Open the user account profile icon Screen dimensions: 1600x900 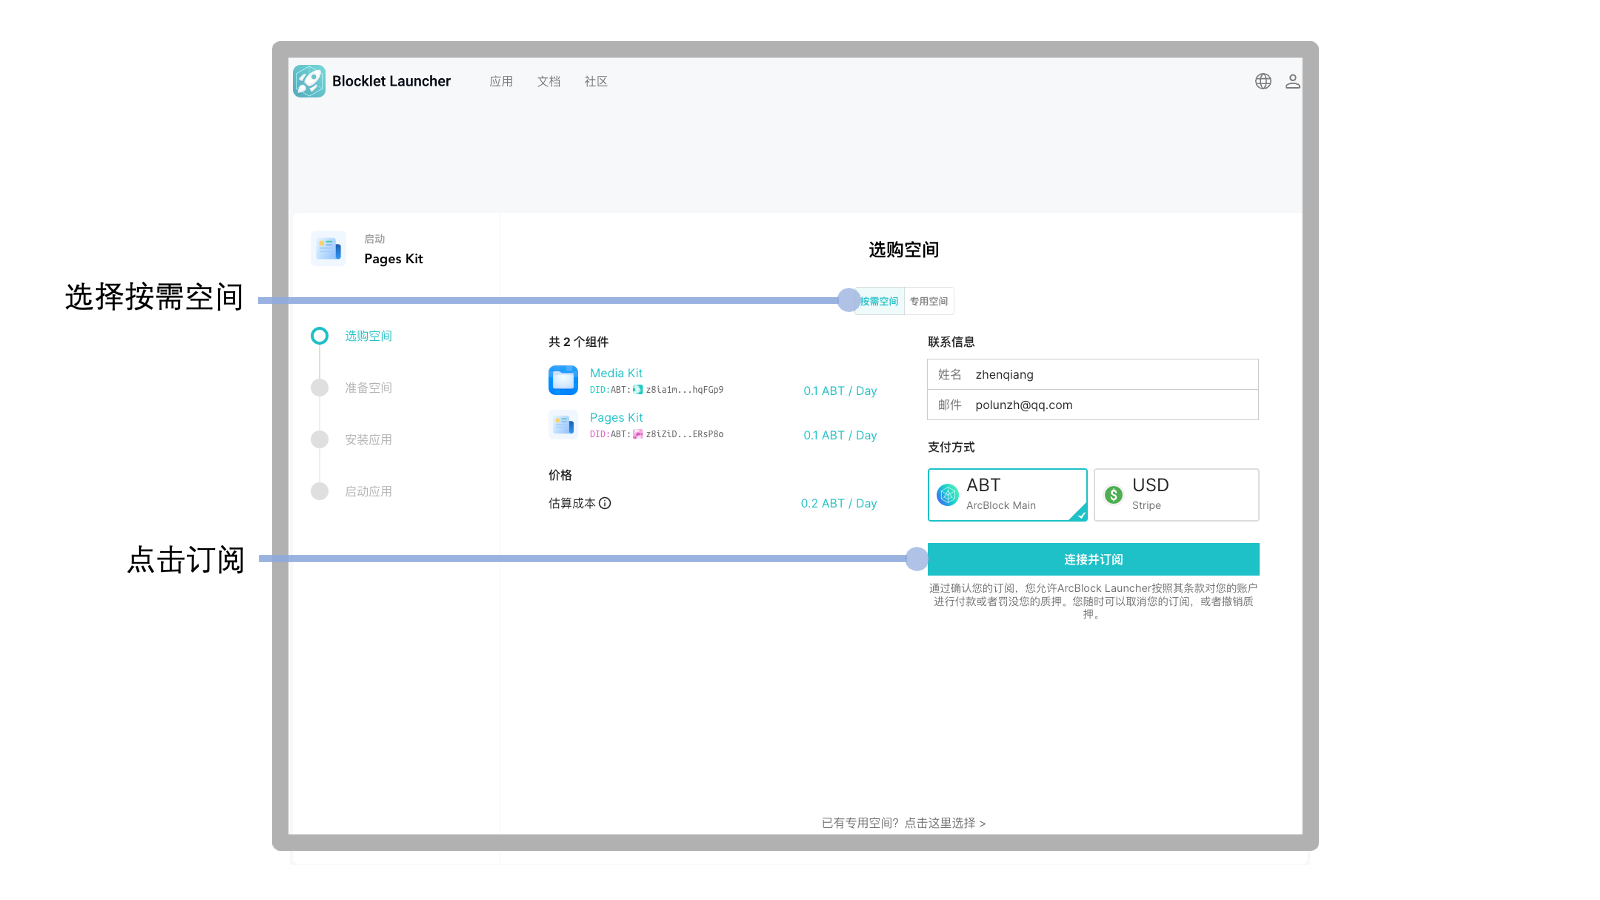(1292, 81)
